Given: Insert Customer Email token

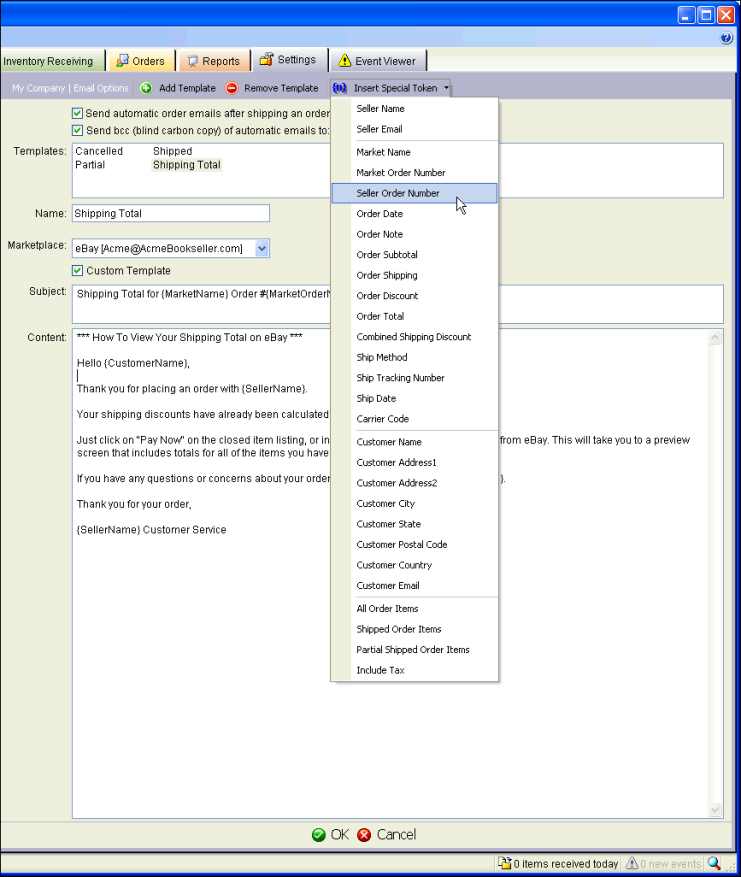Looking at the screenshot, I should tap(414, 586).
